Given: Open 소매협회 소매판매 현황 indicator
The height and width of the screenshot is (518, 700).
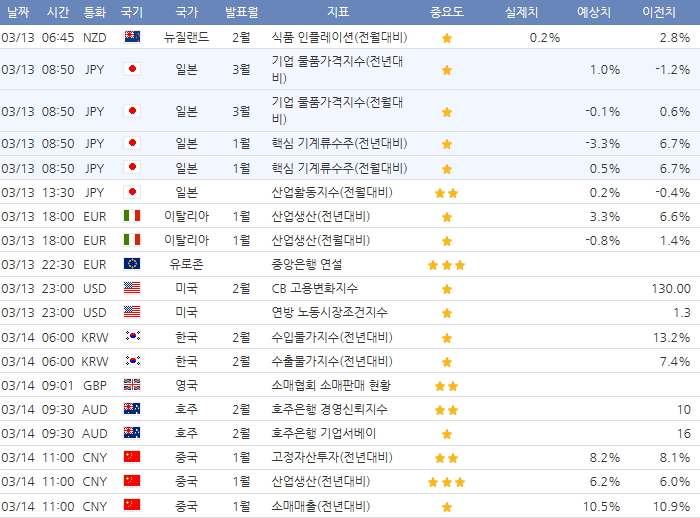Looking at the screenshot, I should (x=331, y=385).
